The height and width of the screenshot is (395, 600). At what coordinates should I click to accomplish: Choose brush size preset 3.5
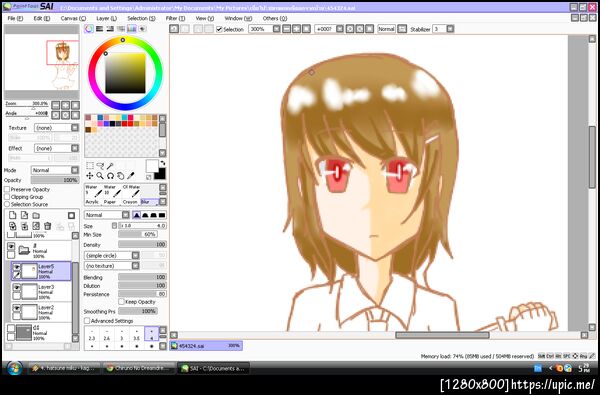point(137,333)
